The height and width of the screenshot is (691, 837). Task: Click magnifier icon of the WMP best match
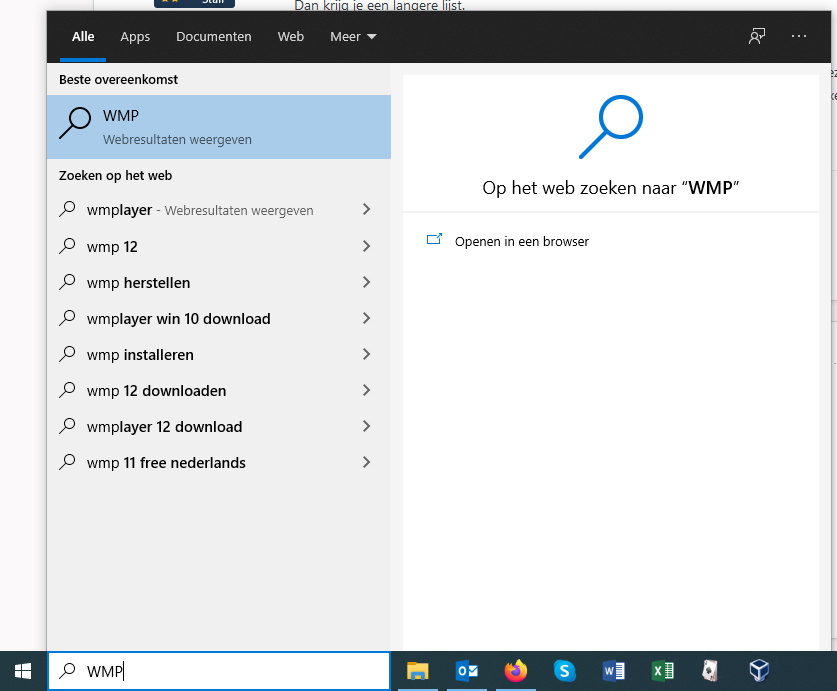pyautogui.click(x=75, y=123)
